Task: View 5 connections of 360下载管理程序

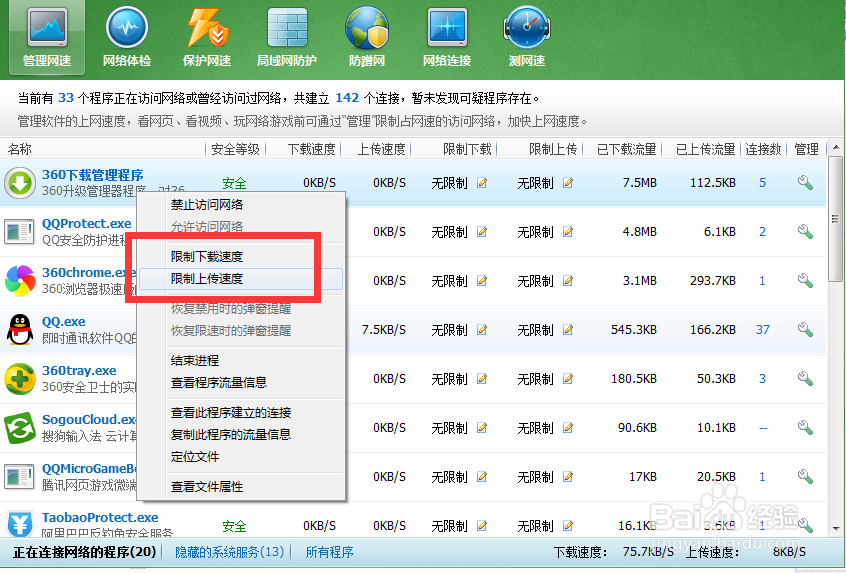Action: pos(762,183)
